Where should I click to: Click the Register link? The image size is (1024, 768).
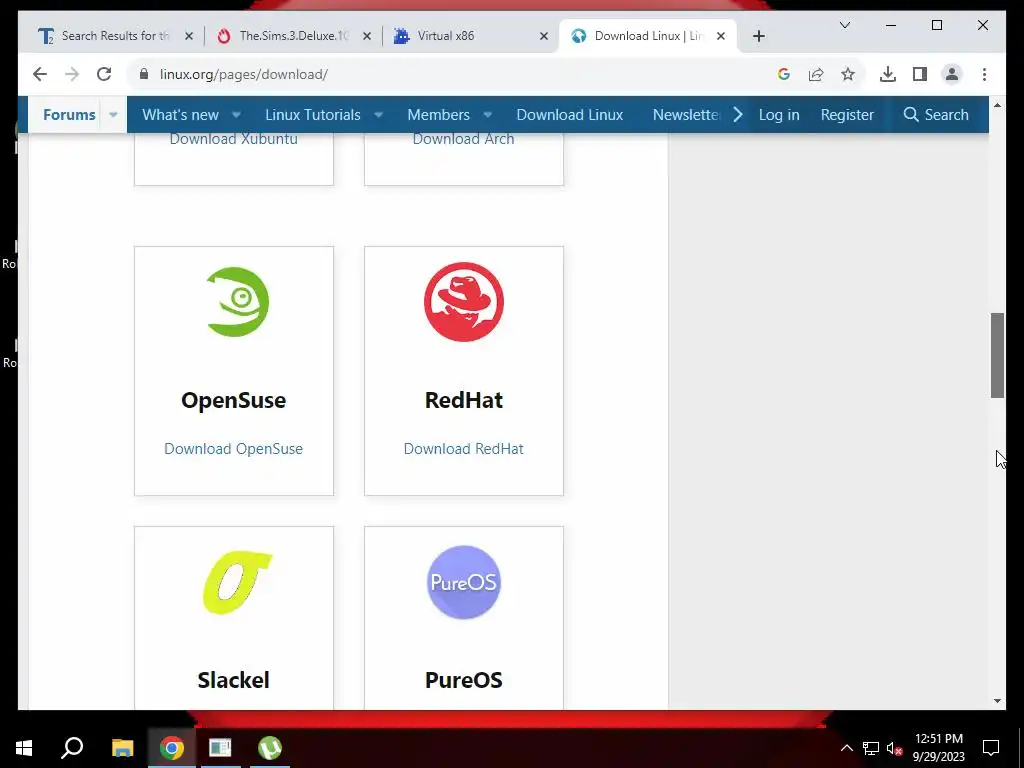tap(847, 114)
